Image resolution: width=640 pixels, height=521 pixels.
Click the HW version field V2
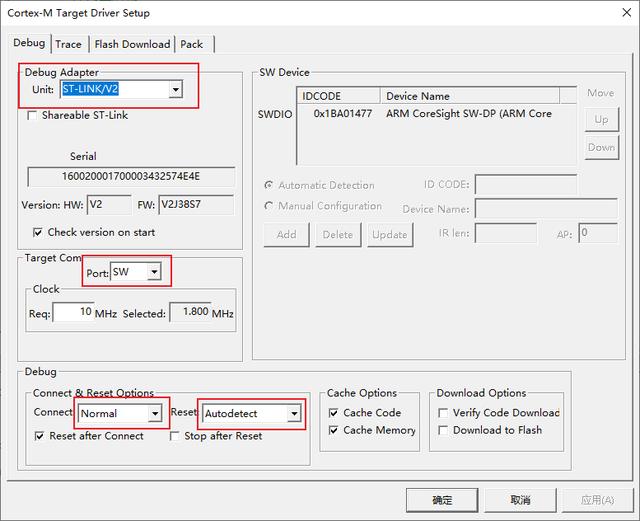[109, 205]
